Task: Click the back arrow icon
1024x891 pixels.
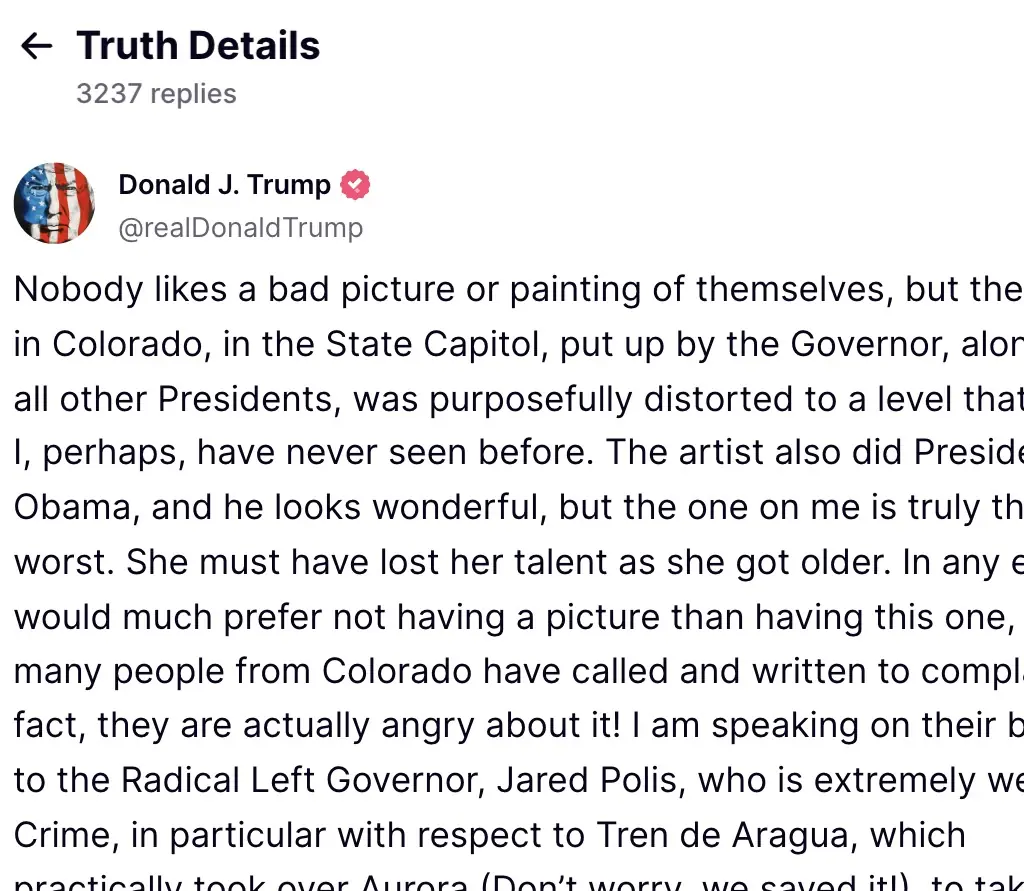Action: click(37, 46)
